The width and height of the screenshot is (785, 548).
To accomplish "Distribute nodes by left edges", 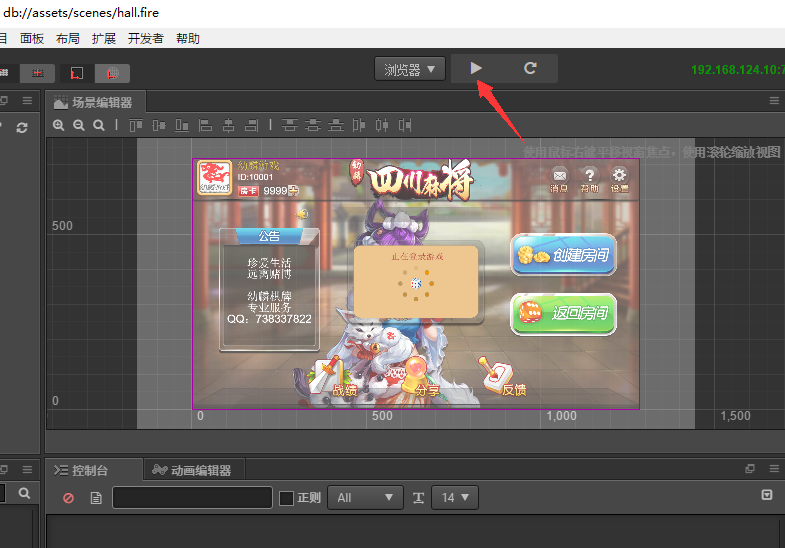I will coord(359,125).
